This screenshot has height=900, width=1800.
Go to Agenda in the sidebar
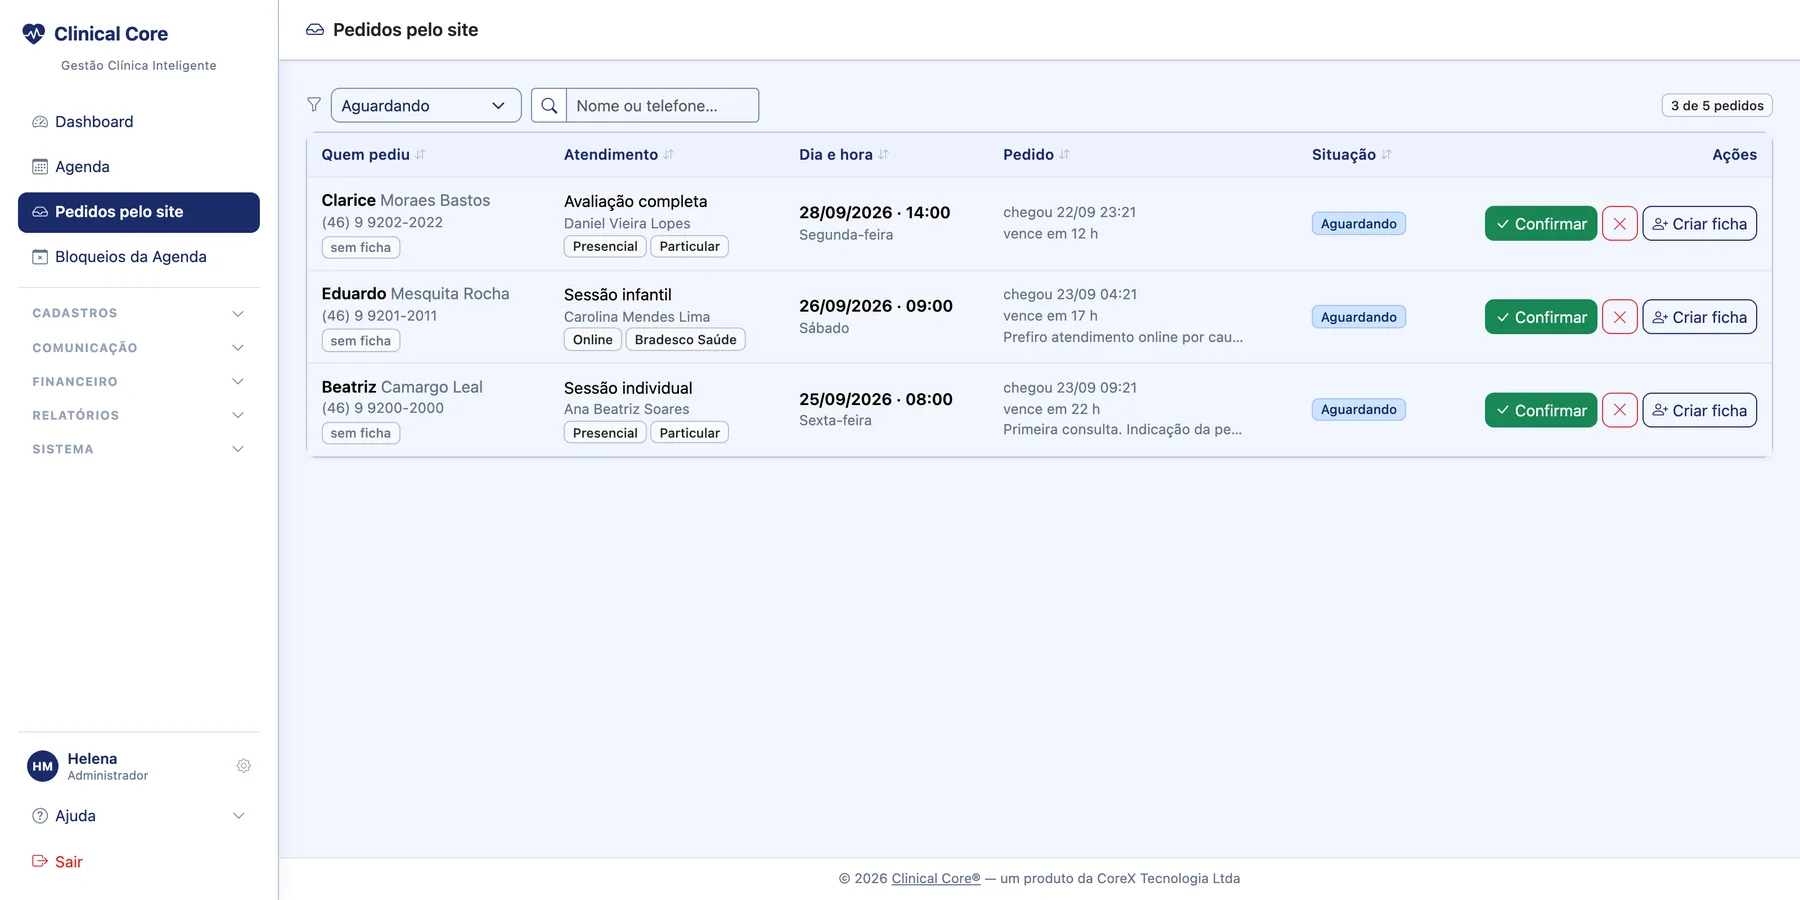(x=139, y=167)
